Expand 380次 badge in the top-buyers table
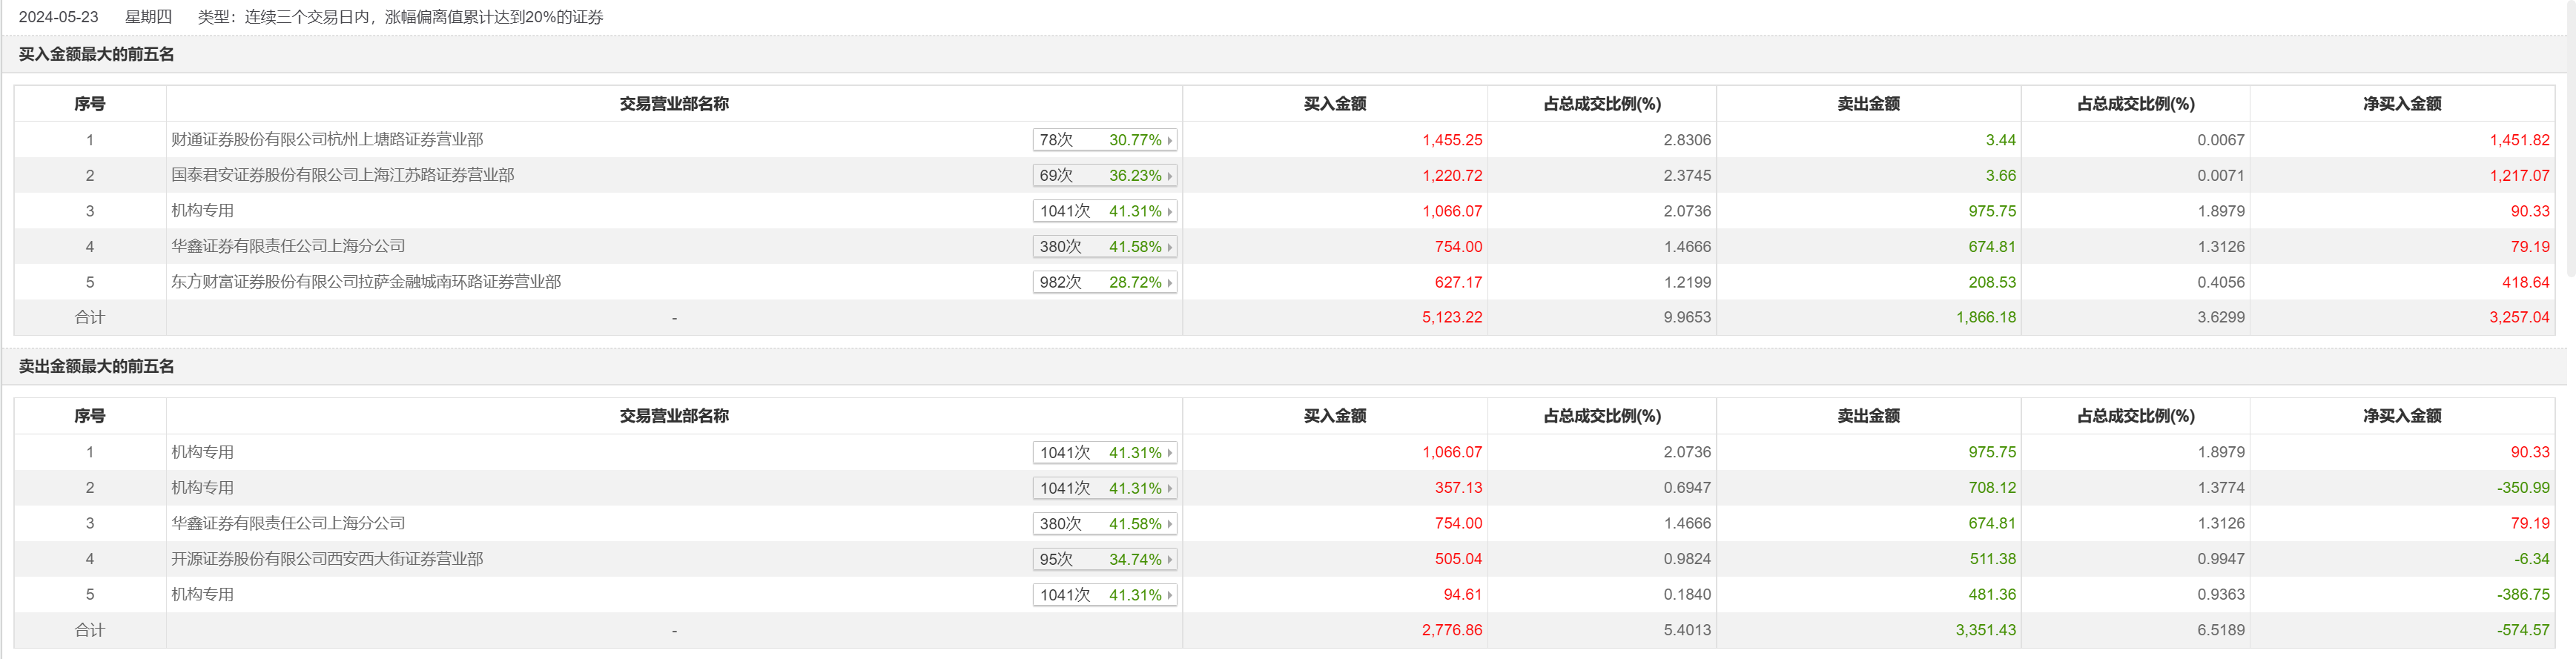 [x=1104, y=247]
